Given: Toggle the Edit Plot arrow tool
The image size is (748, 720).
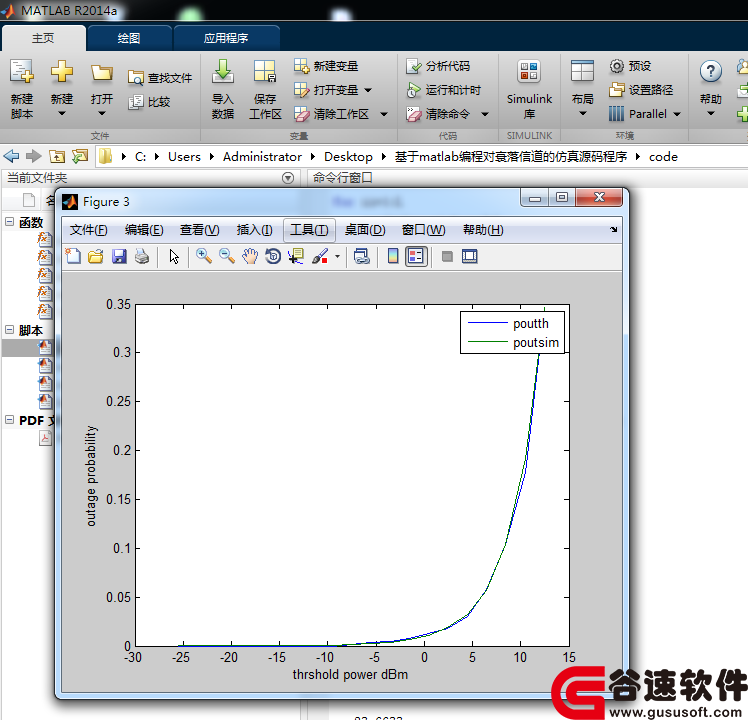Looking at the screenshot, I should pyautogui.click(x=174, y=256).
